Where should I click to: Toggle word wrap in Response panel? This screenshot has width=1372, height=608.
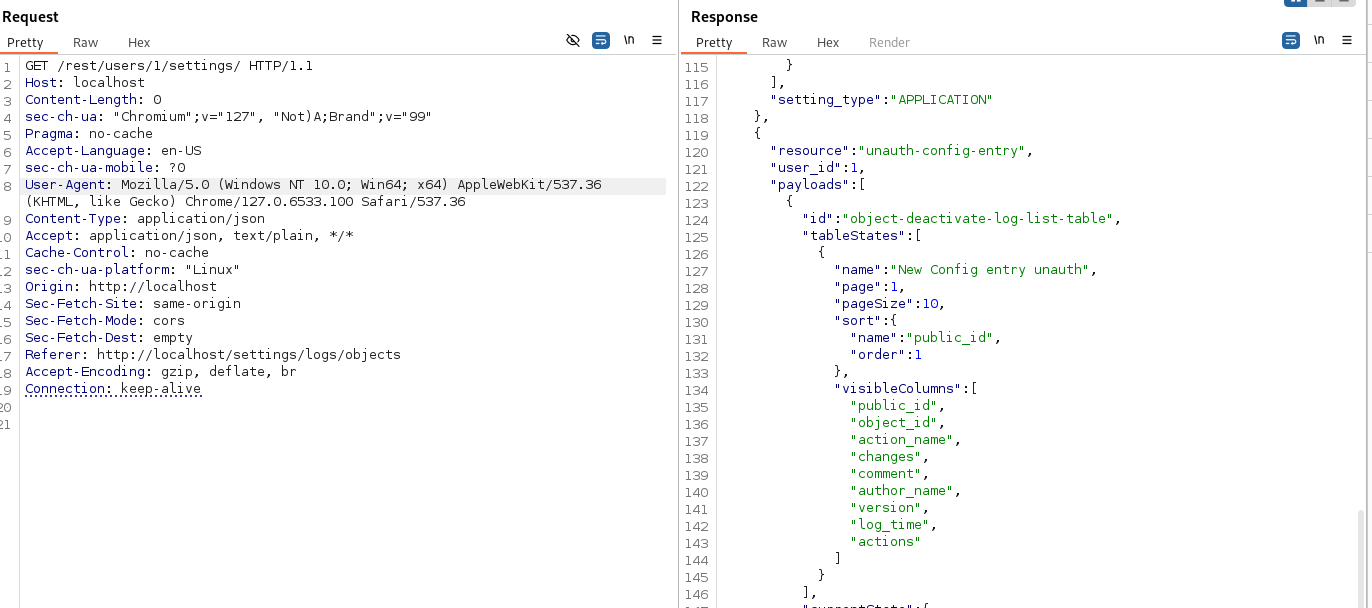[x=1291, y=41]
